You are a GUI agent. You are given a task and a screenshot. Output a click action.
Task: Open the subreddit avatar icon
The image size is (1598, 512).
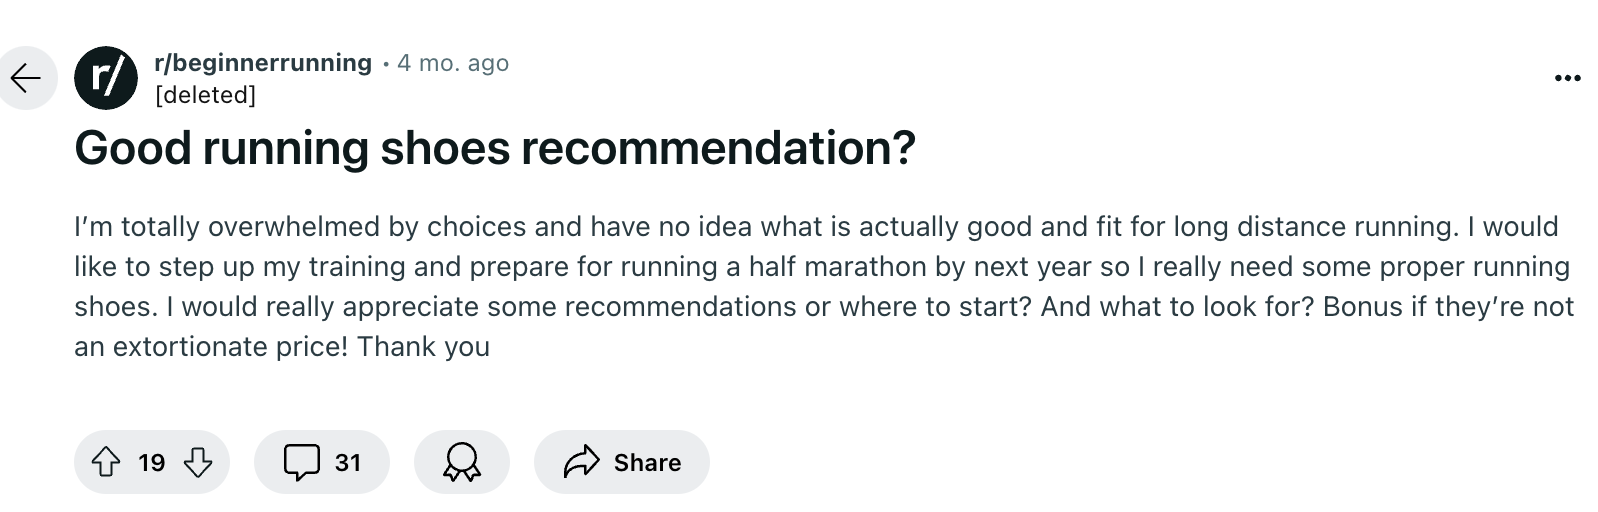[x=106, y=78]
